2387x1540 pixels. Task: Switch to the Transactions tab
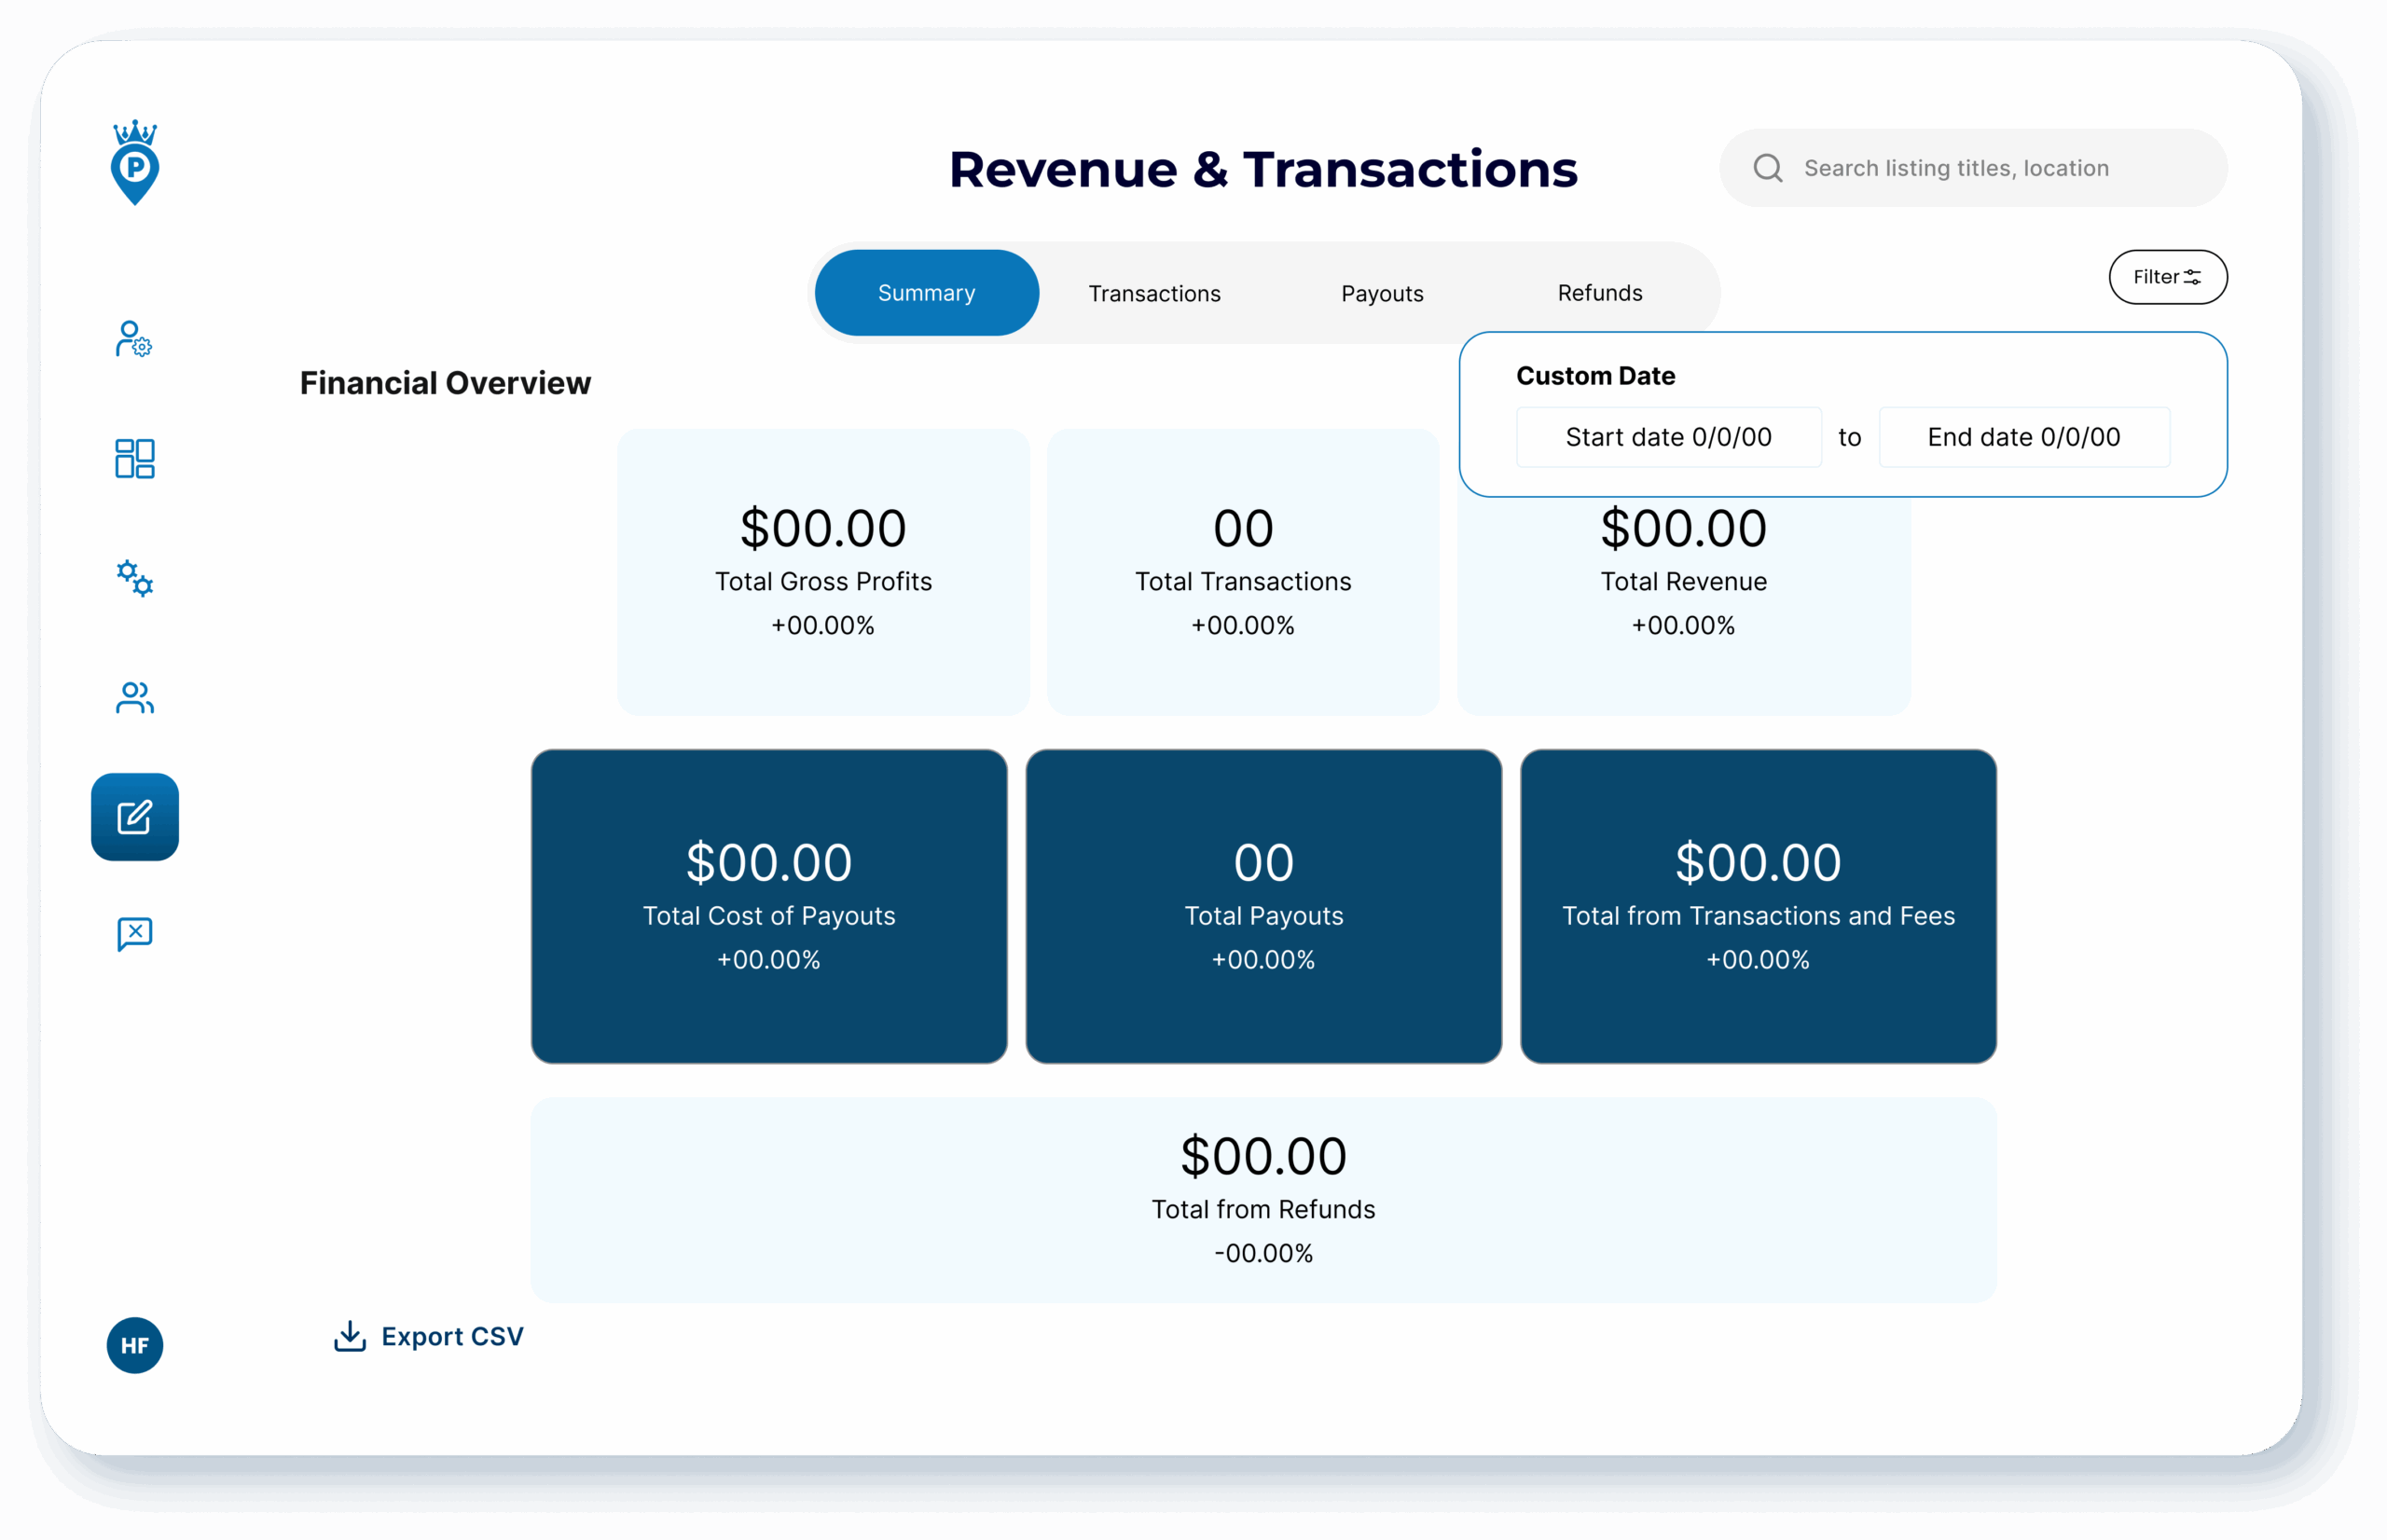coord(1154,293)
